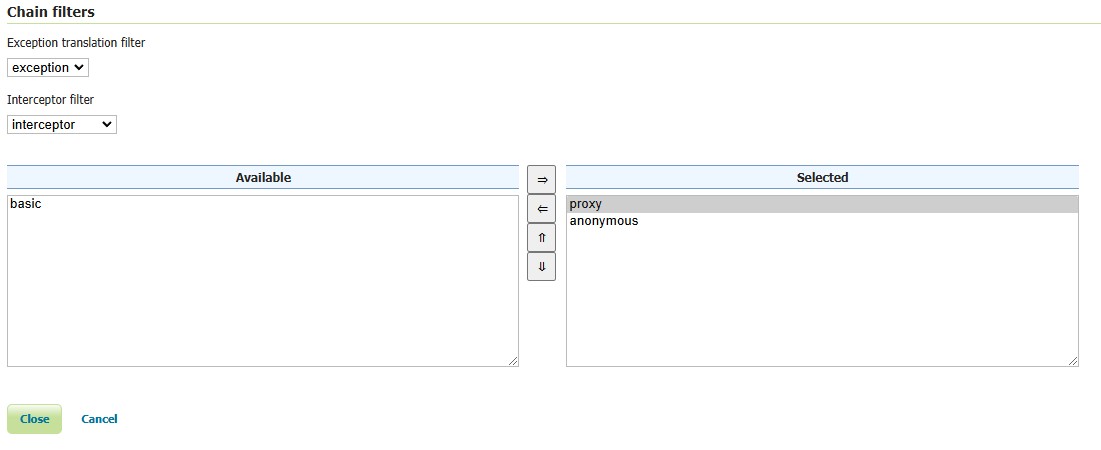
Task: Select proxy in the Selected list
Action: tap(586, 204)
